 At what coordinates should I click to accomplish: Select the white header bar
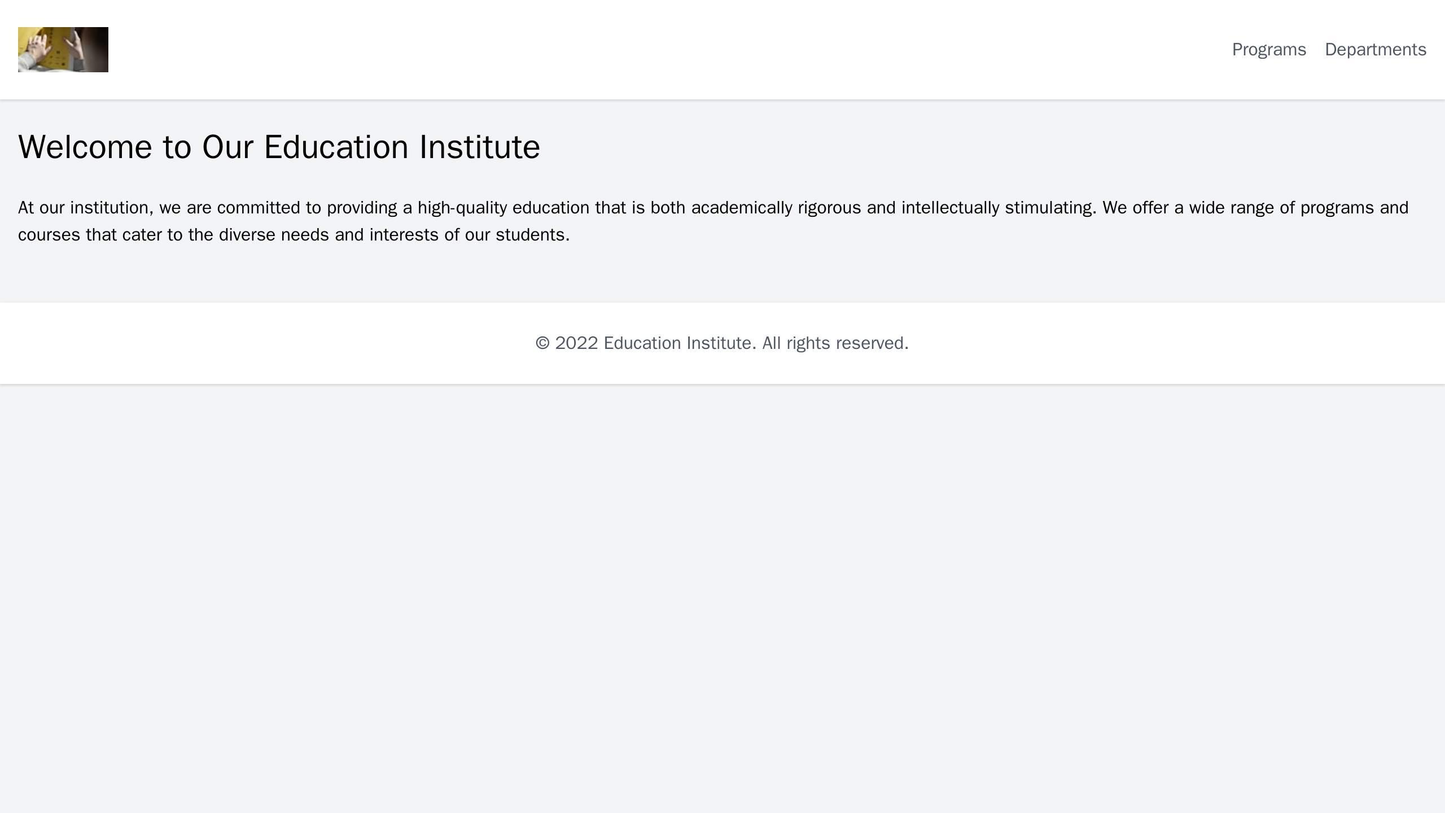click(x=722, y=46)
